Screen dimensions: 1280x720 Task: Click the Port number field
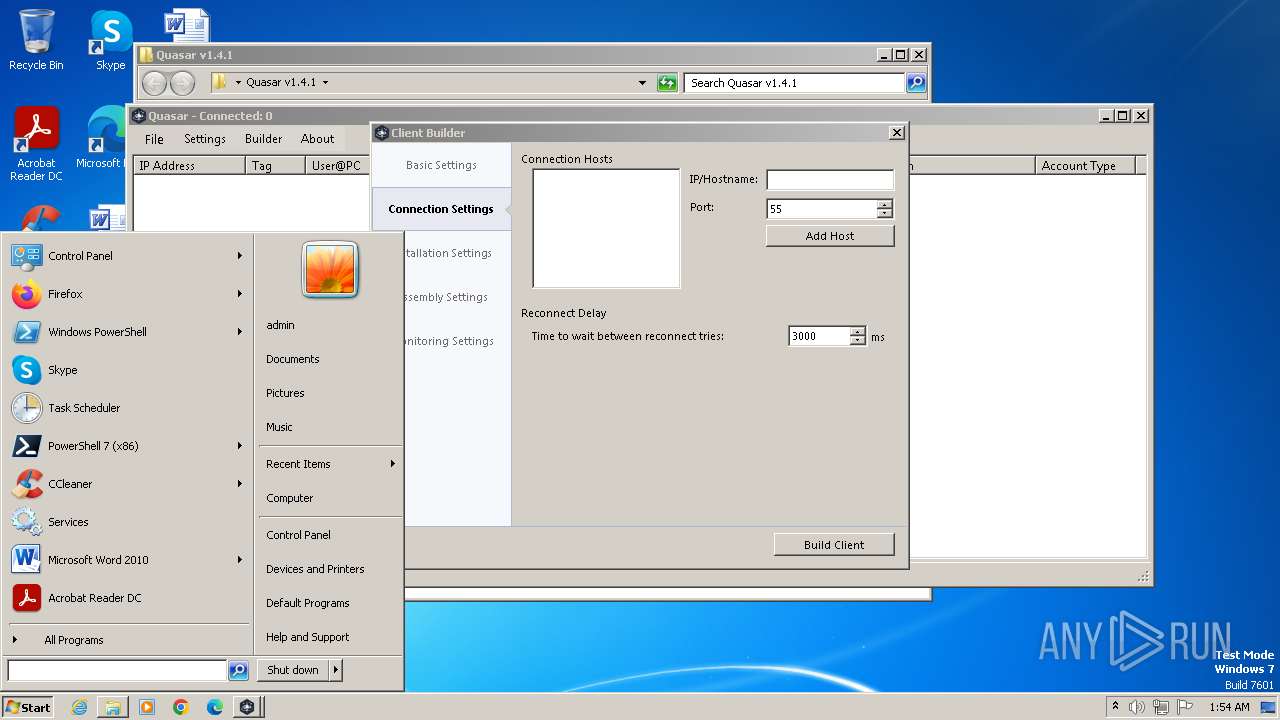822,209
